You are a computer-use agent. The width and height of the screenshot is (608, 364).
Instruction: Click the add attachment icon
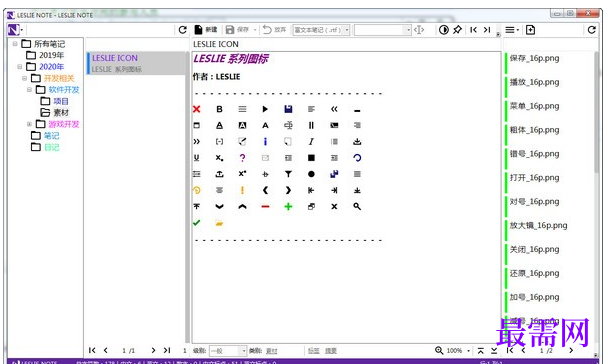[x=530, y=30]
